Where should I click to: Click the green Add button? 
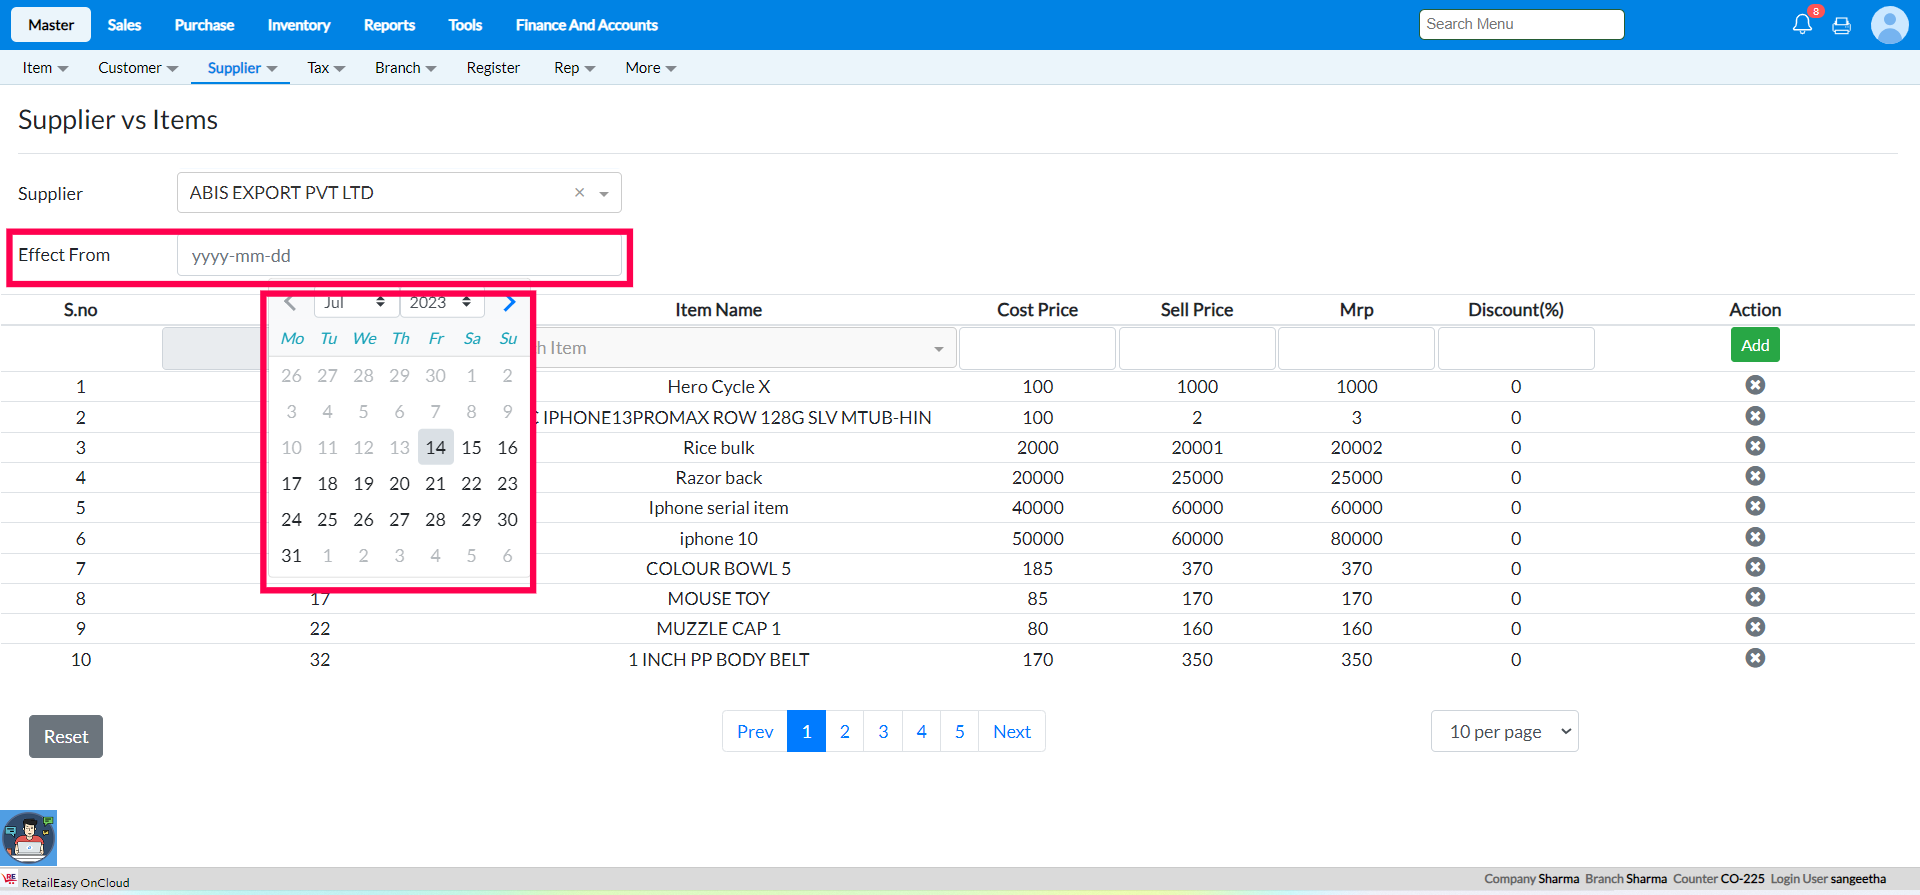[1755, 346]
